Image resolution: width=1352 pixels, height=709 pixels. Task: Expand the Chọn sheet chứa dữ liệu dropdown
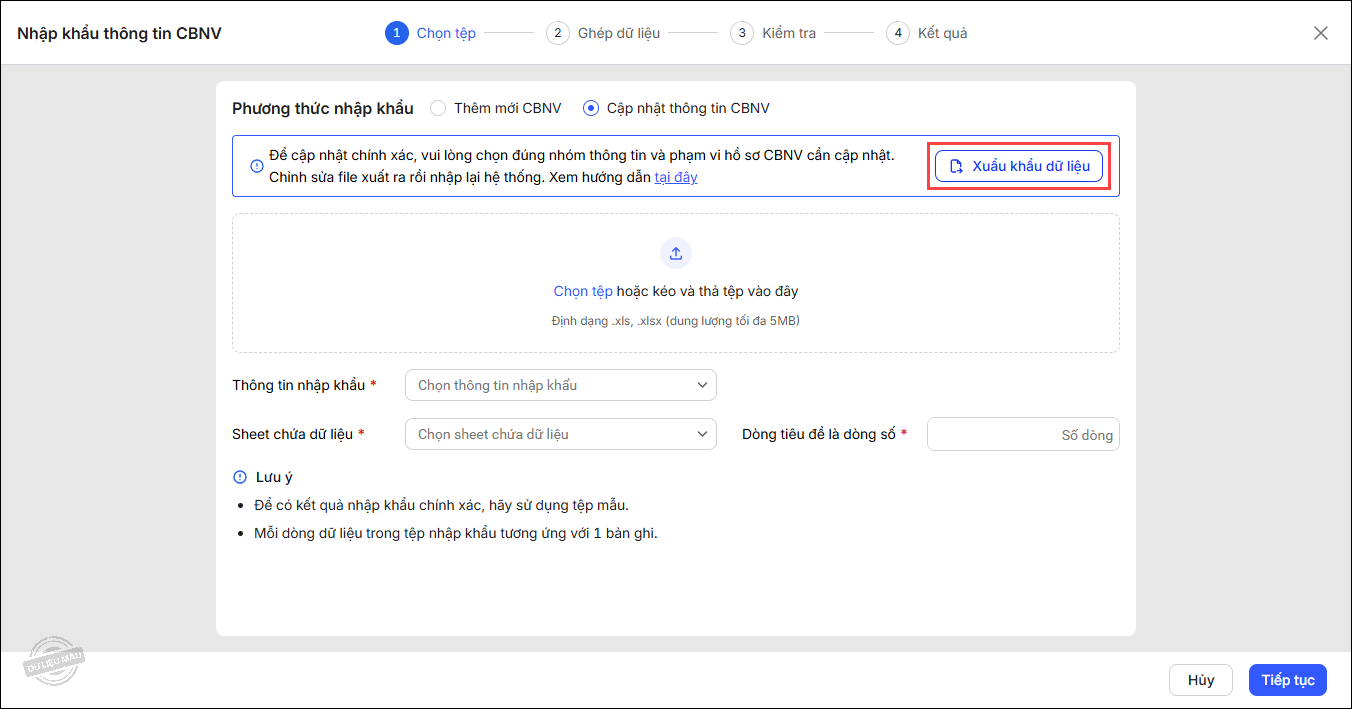click(560, 434)
